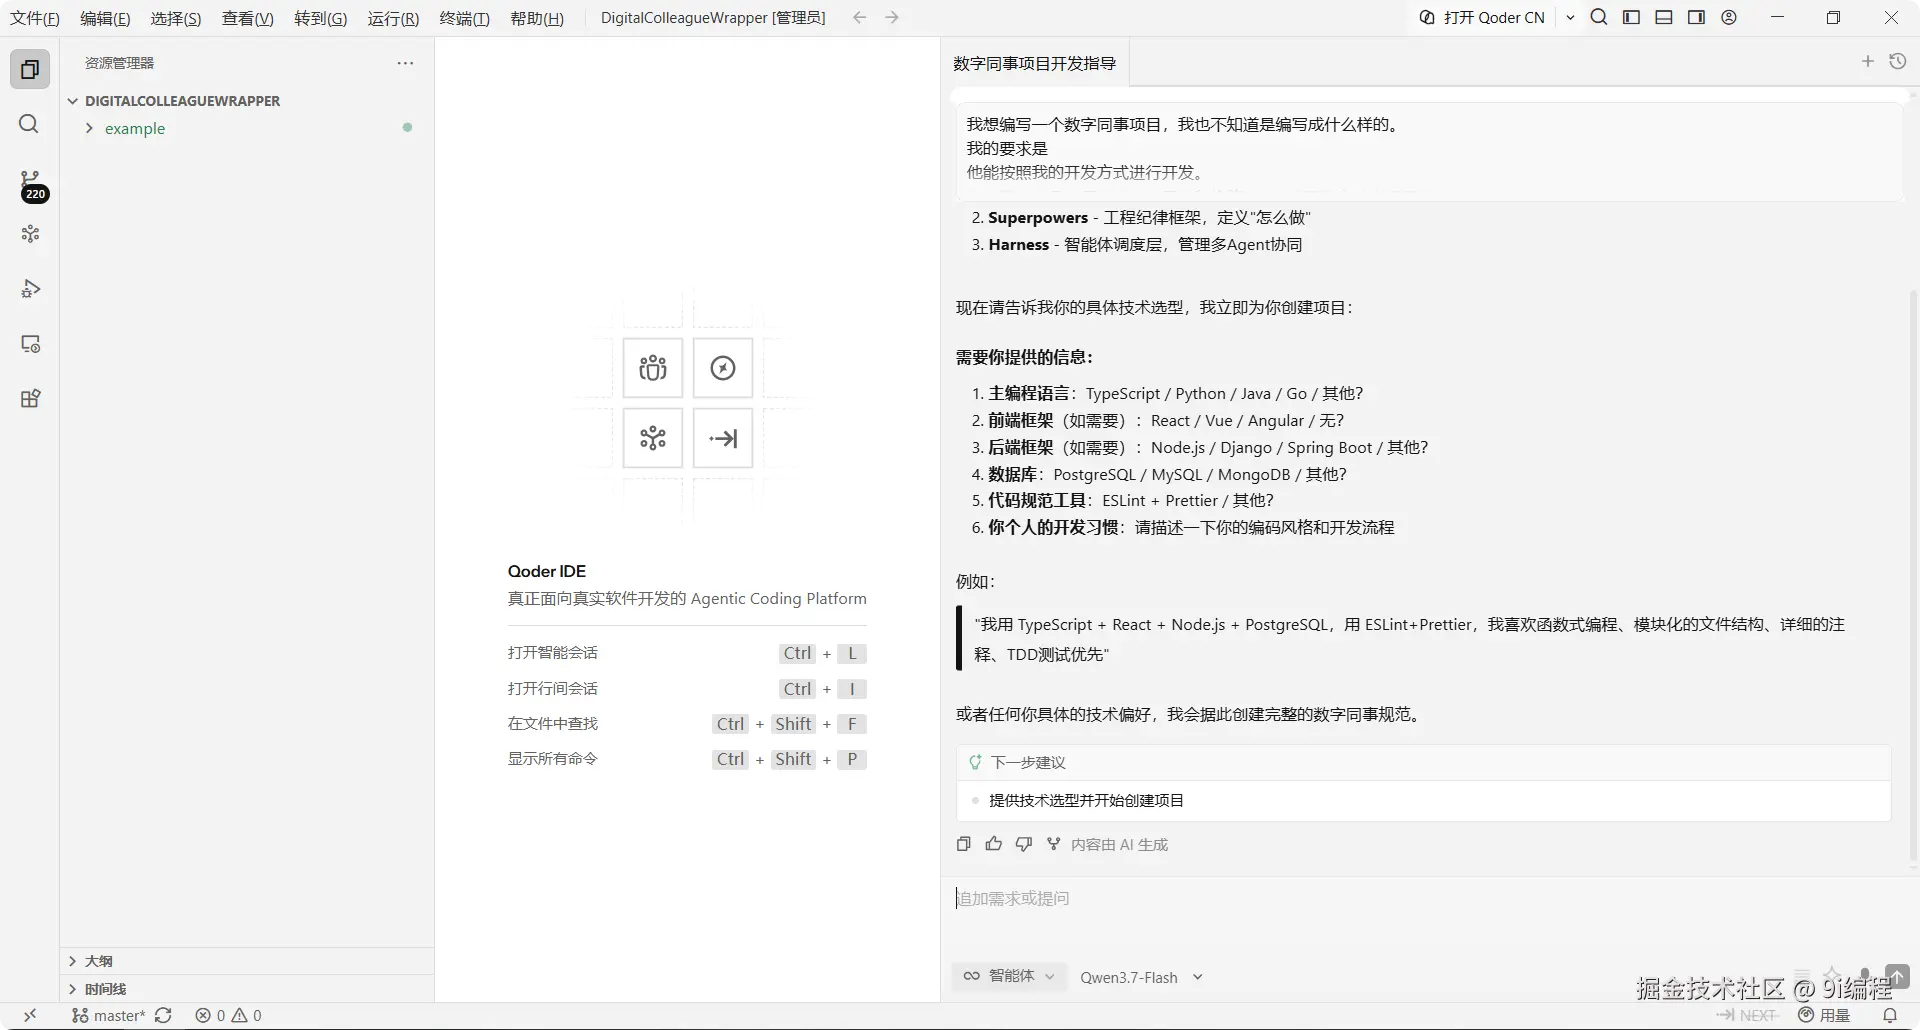Image resolution: width=1920 pixels, height=1030 pixels.
Task: Select the 数字同事项目开发指导 chat tab
Action: [x=1034, y=63]
